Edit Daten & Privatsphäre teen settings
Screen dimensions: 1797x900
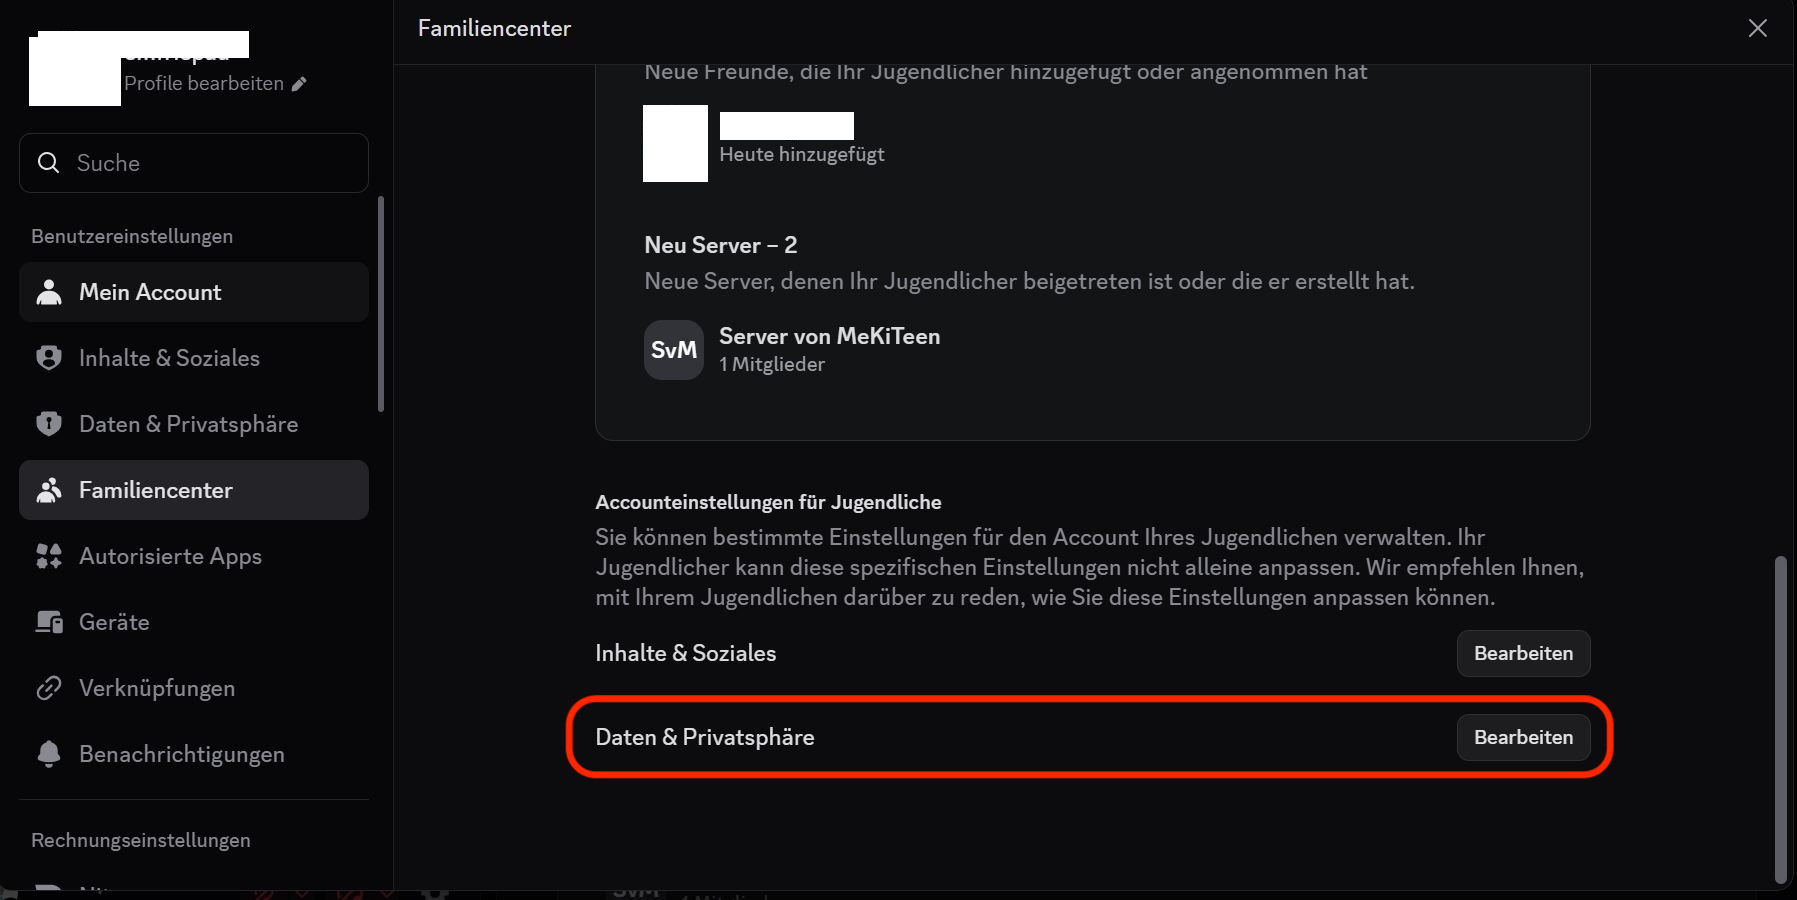pyautogui.click(x=1522, y=737)
